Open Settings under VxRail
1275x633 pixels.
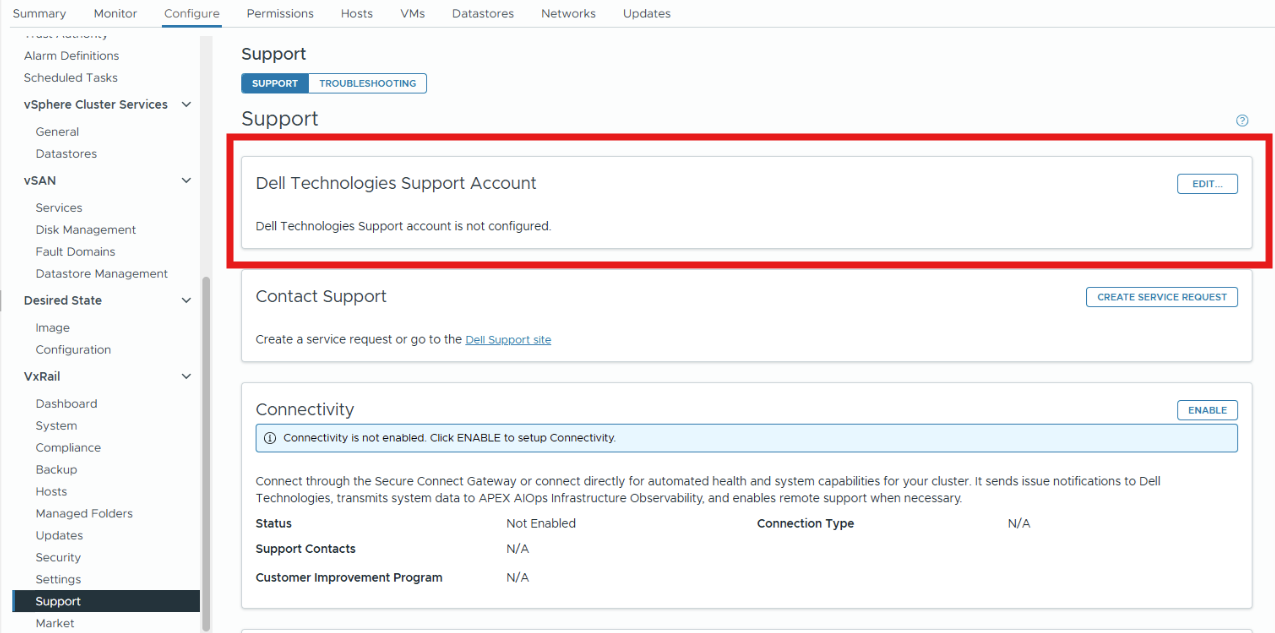click(58, 580)
